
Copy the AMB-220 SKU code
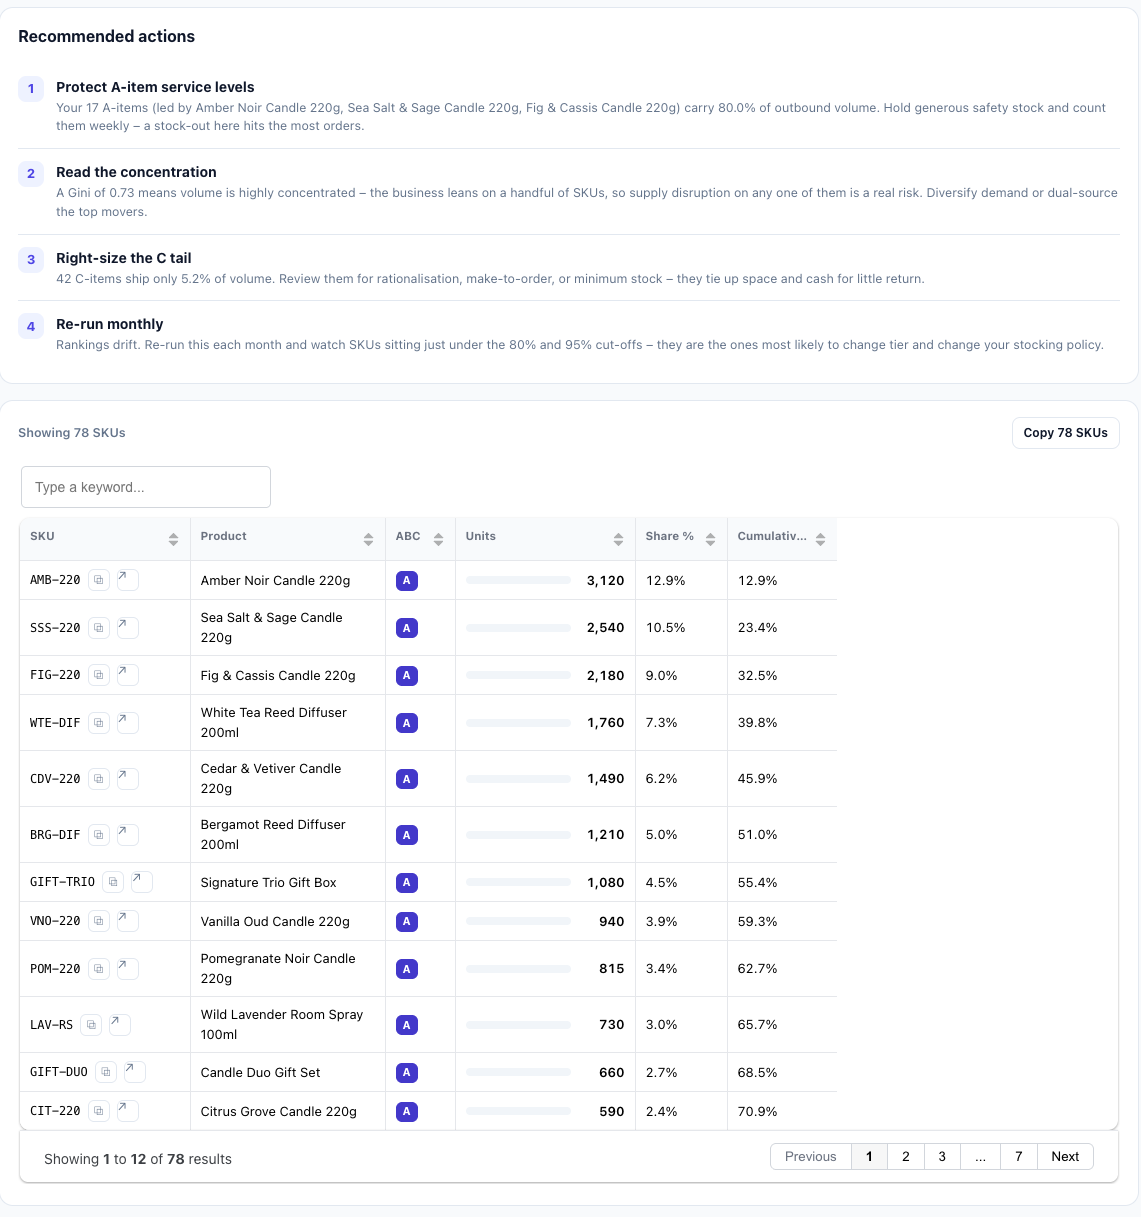pyautogui.click(x=99, y=580)
